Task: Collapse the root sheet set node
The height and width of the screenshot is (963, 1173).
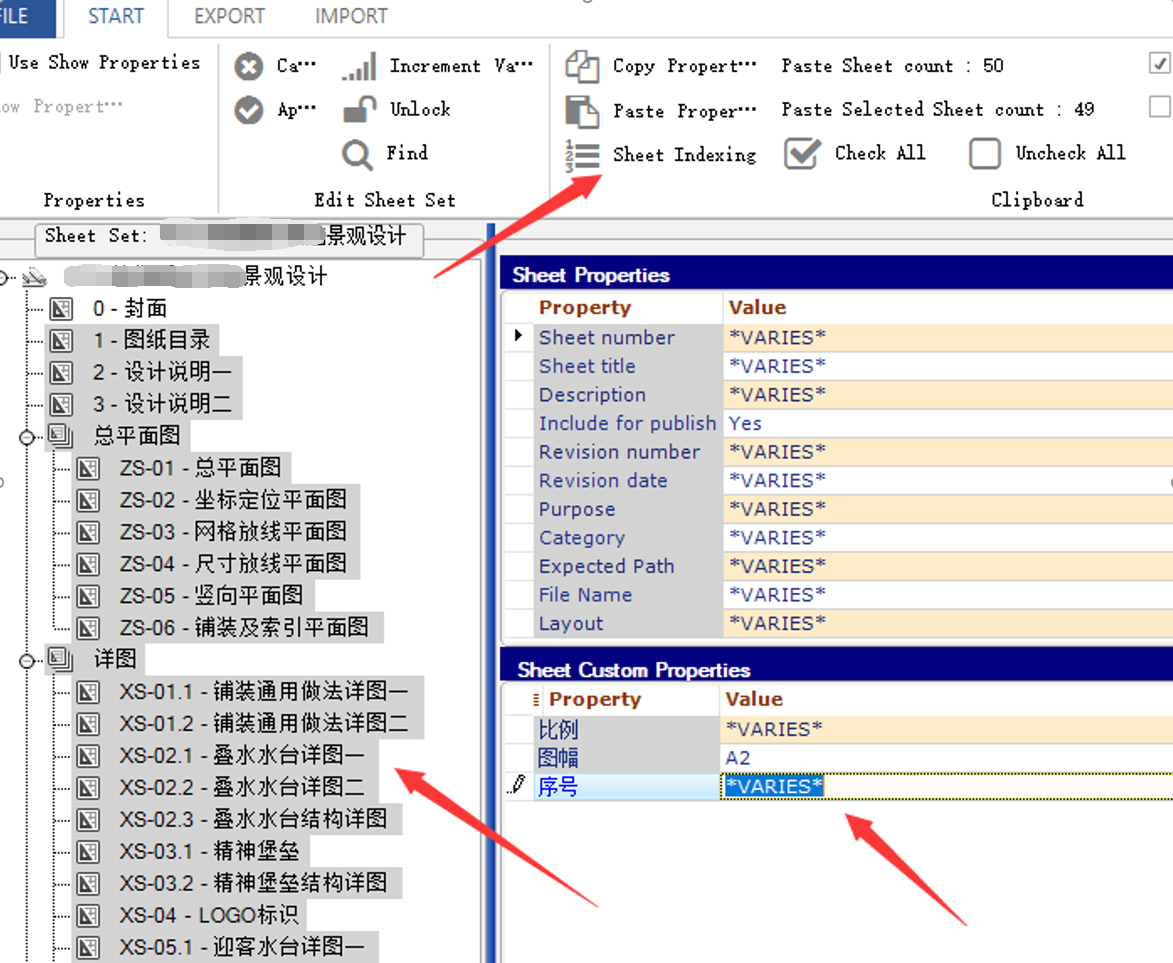Action: (x=6, y=277)
